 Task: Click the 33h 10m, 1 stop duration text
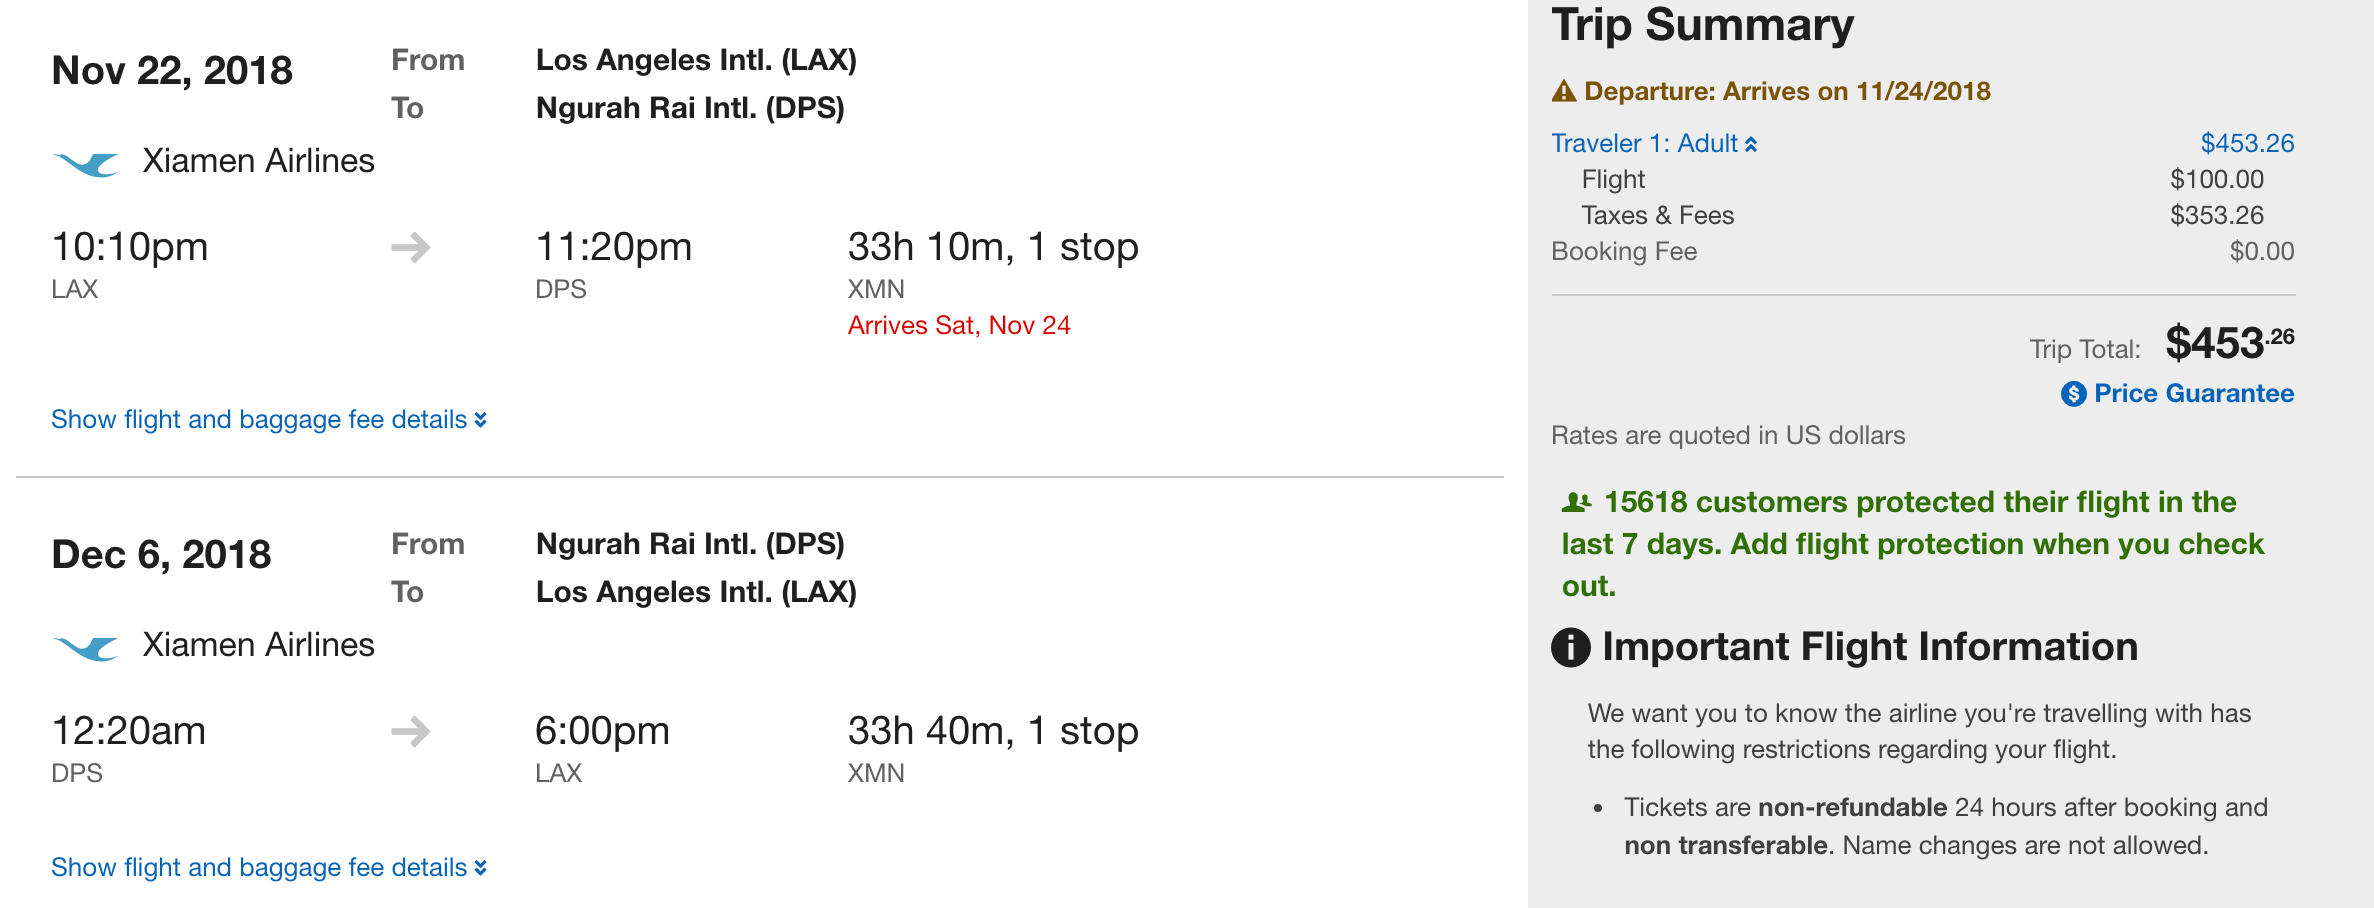click(993, 247)
